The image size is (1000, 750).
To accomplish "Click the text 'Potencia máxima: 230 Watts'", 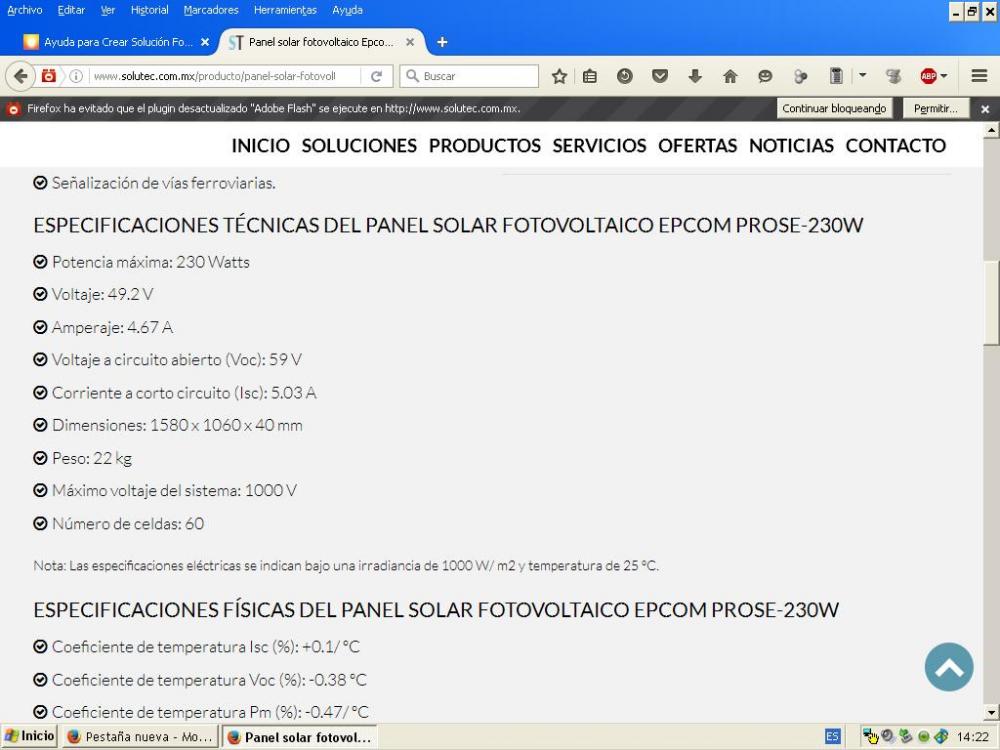I will 151,262.
